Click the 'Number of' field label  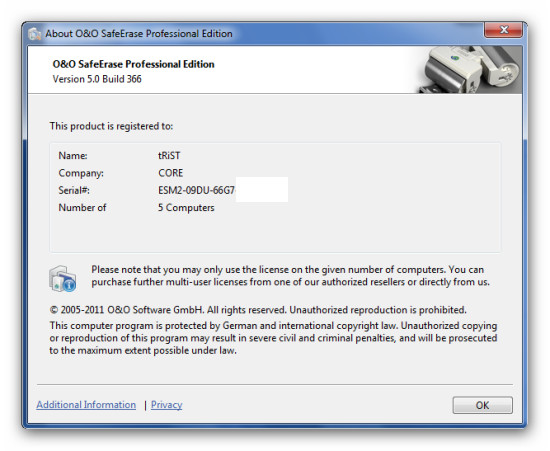tap(82, 208)
